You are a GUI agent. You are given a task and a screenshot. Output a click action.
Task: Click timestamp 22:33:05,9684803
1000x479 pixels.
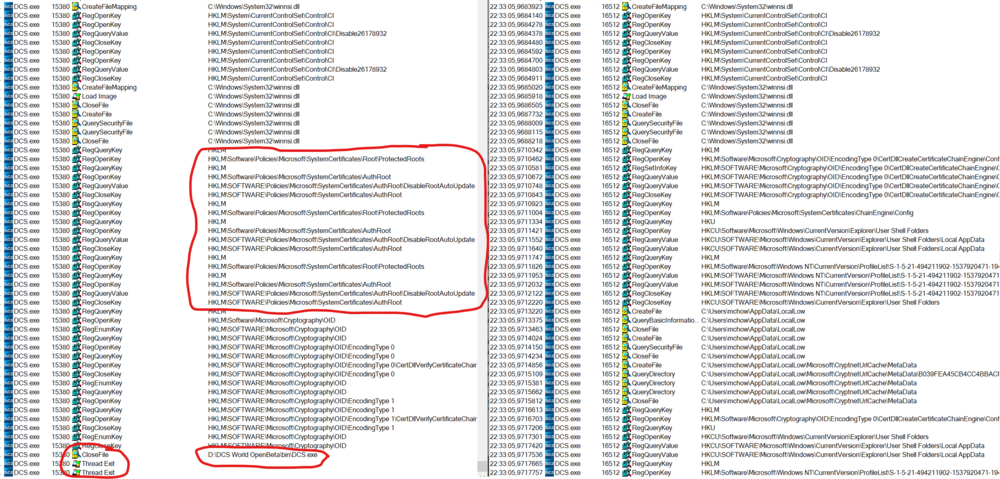[517, 69]
